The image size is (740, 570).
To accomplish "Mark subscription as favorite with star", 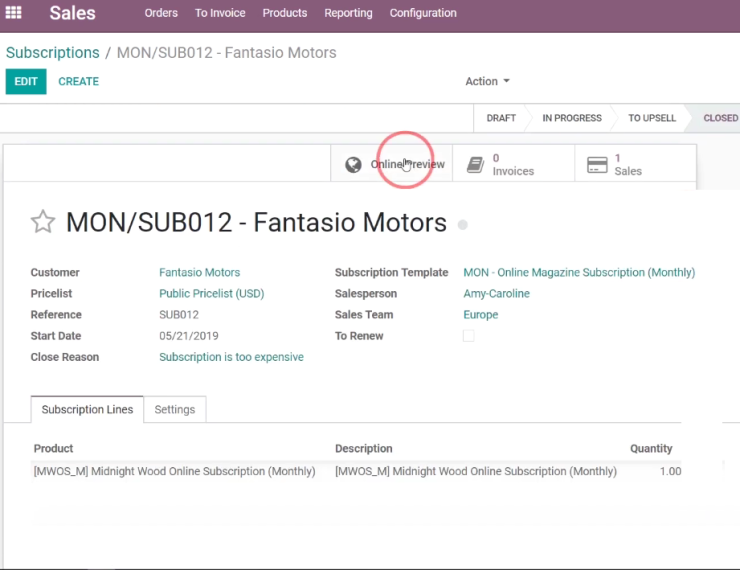I will (x=43, y=222).
